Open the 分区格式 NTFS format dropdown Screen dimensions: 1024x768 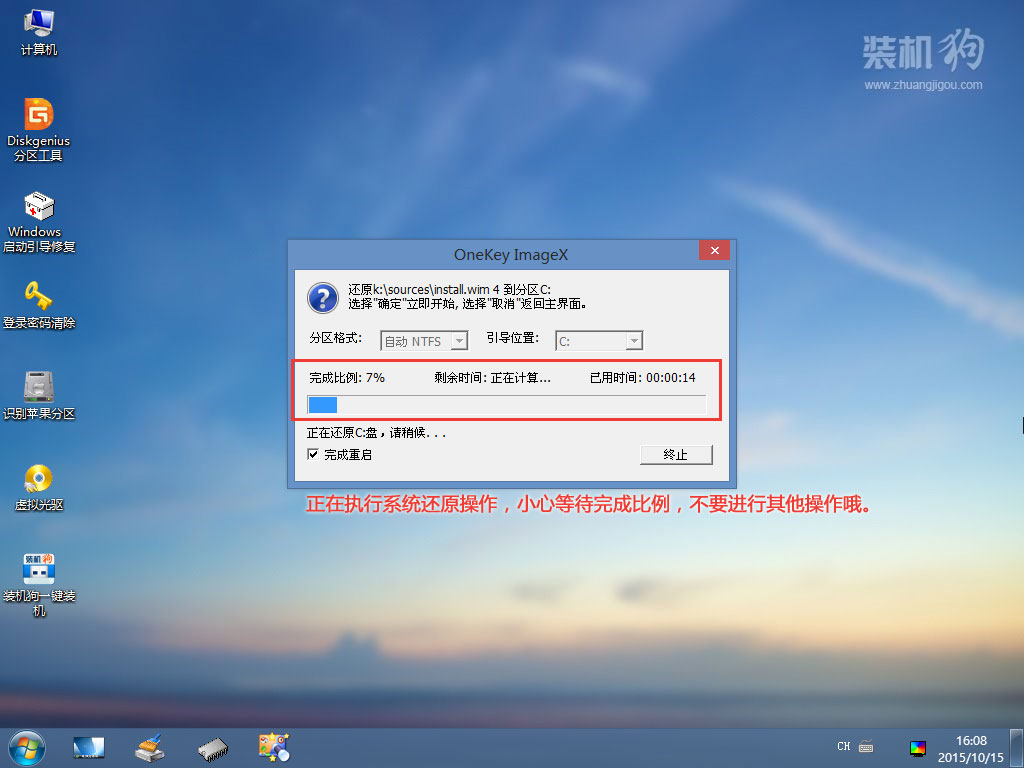(458, 341)
